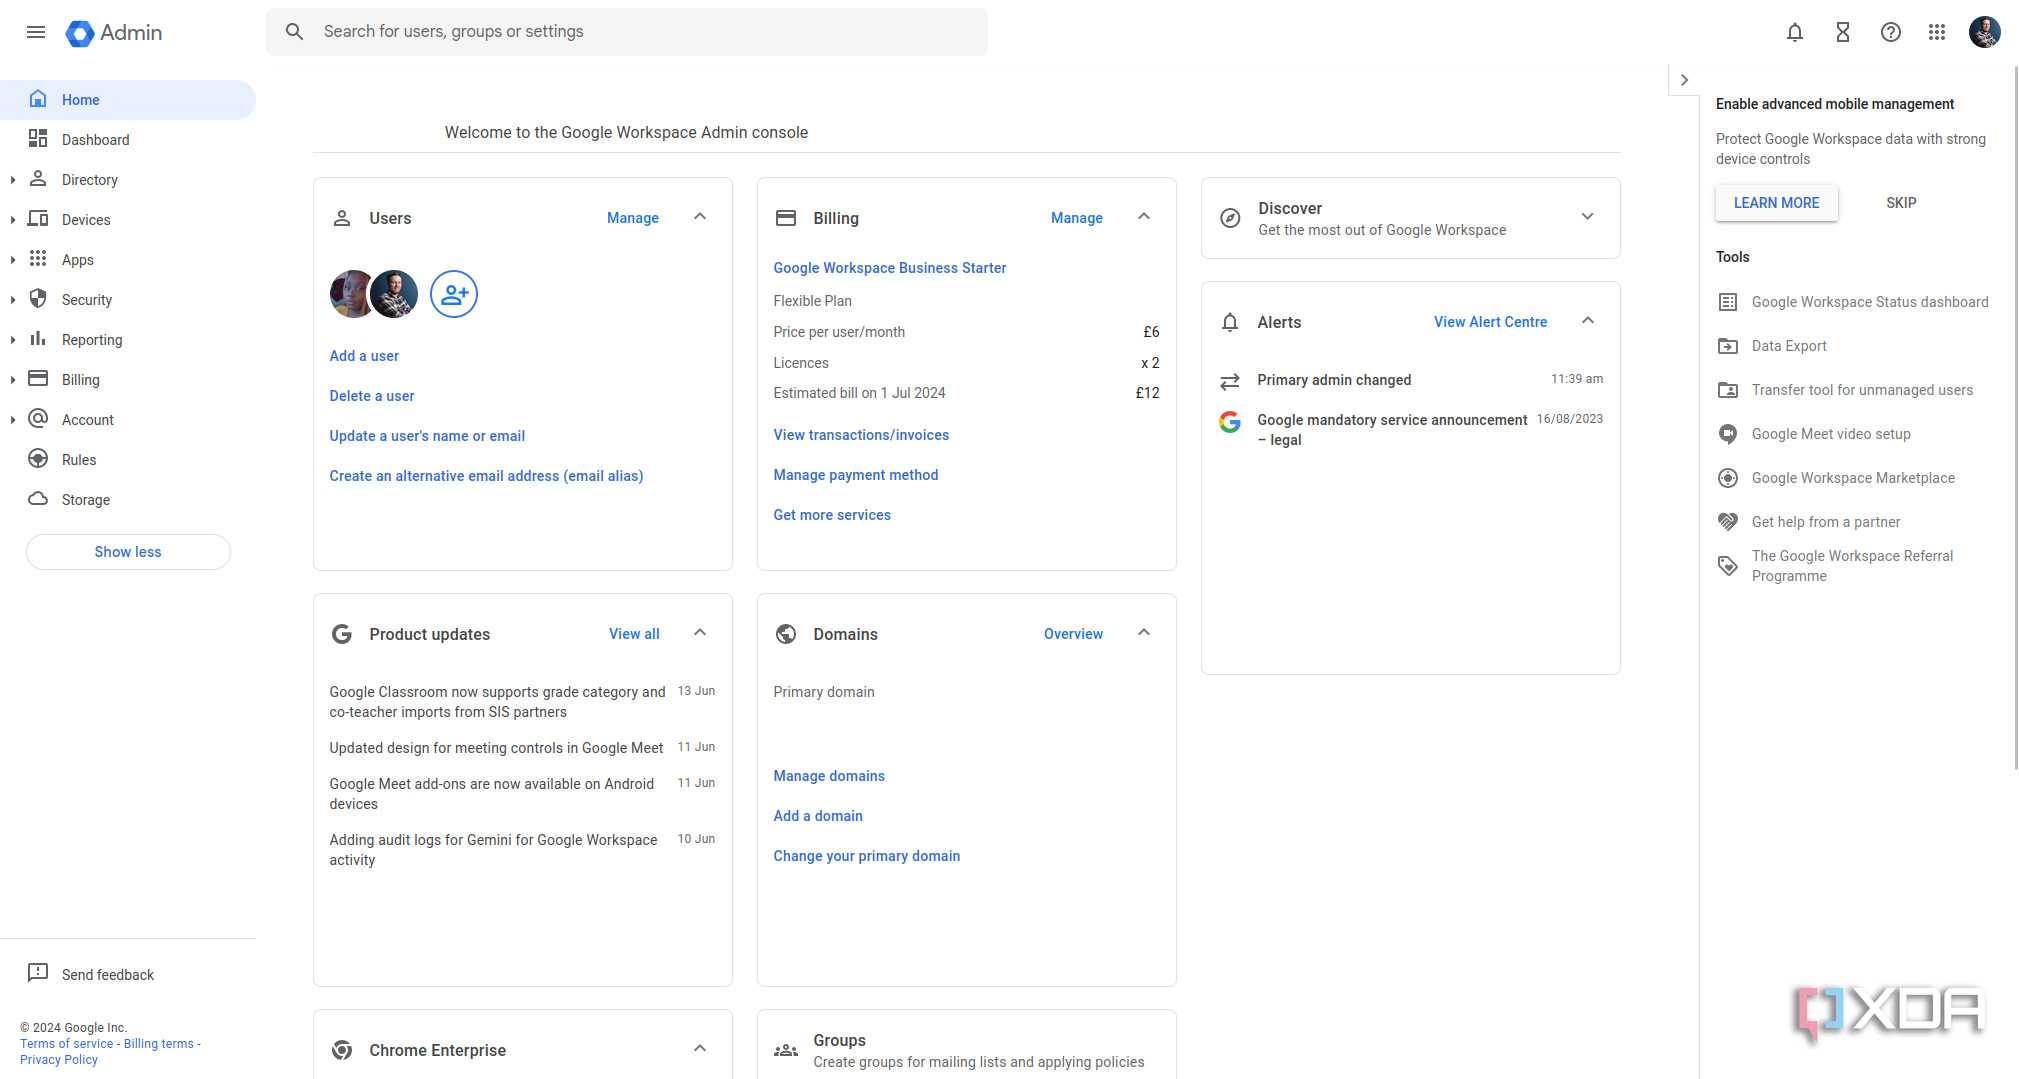Click the add user circle icon

tap(454, 294)
